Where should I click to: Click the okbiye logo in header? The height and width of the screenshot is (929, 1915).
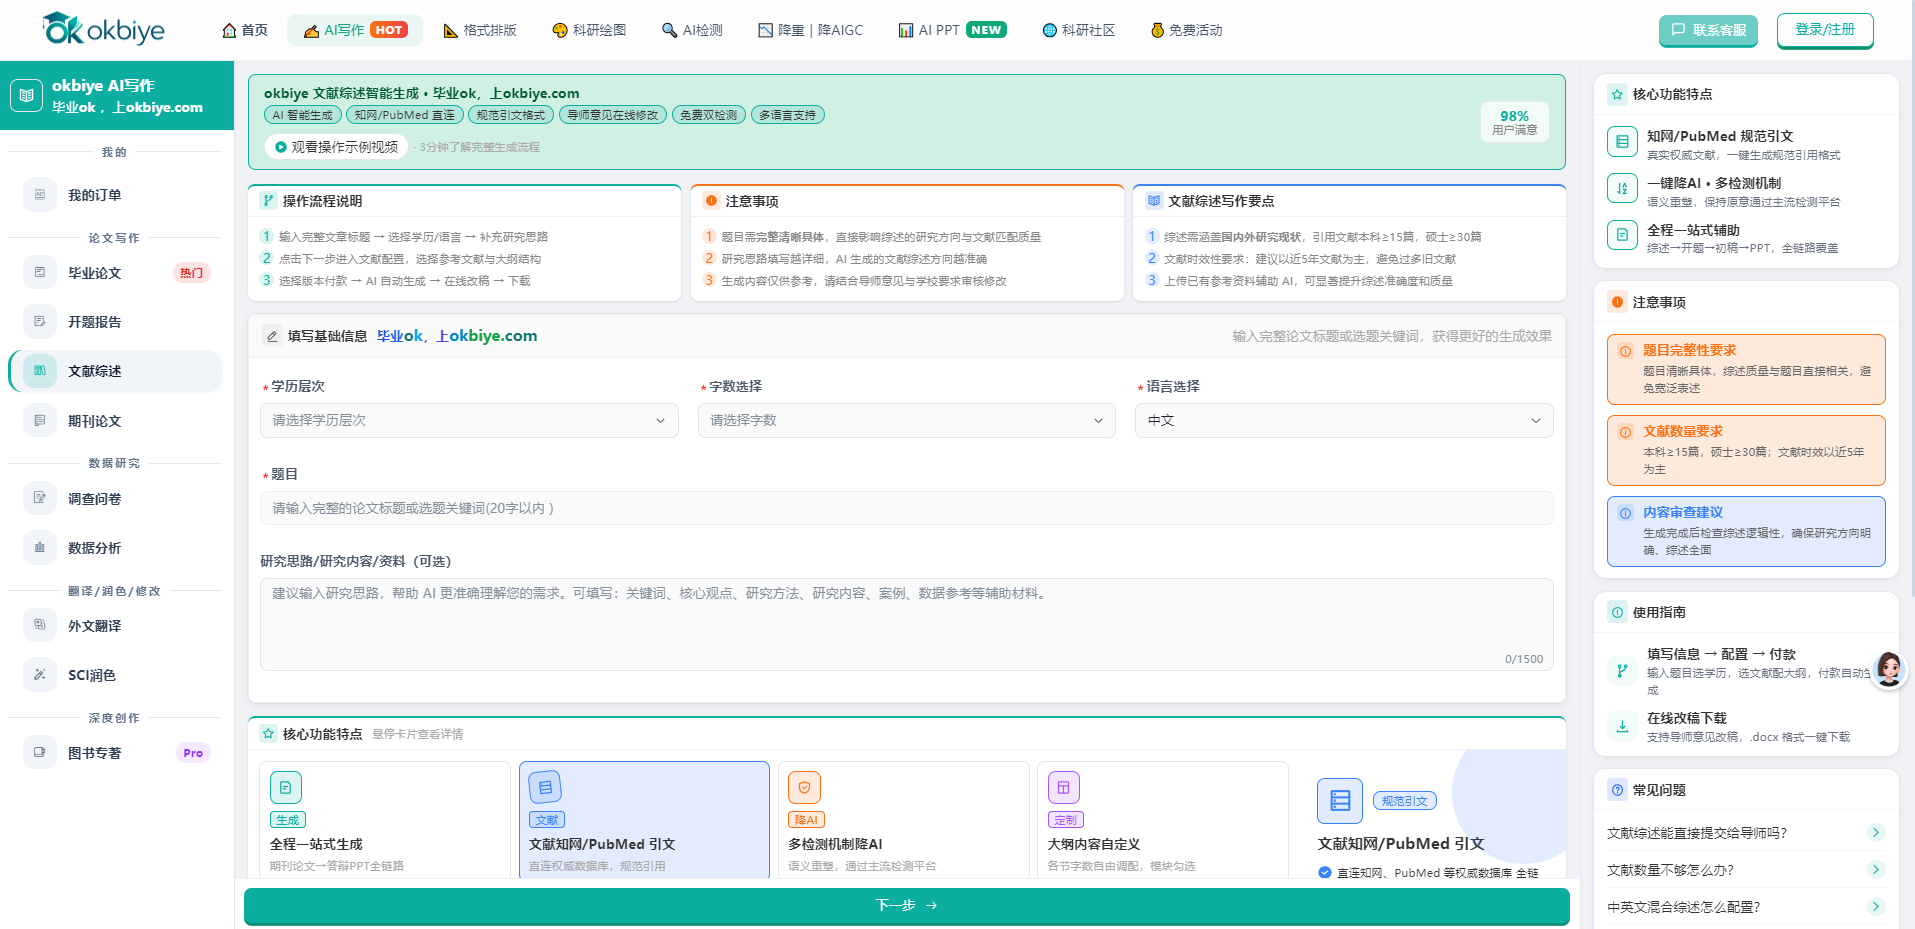pyautogui.click(x=104, y=29)
